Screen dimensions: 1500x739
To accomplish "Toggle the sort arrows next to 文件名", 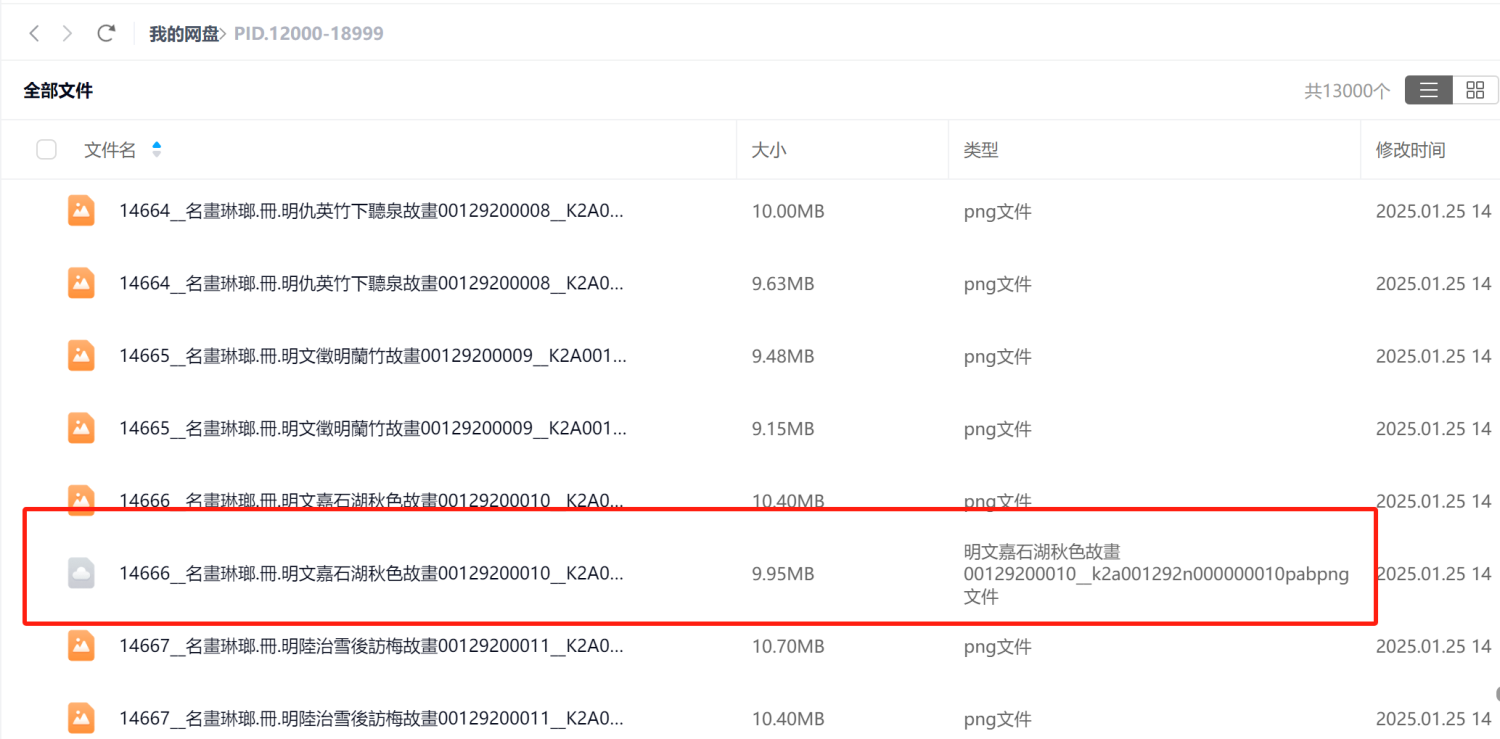I will [156, 150].
